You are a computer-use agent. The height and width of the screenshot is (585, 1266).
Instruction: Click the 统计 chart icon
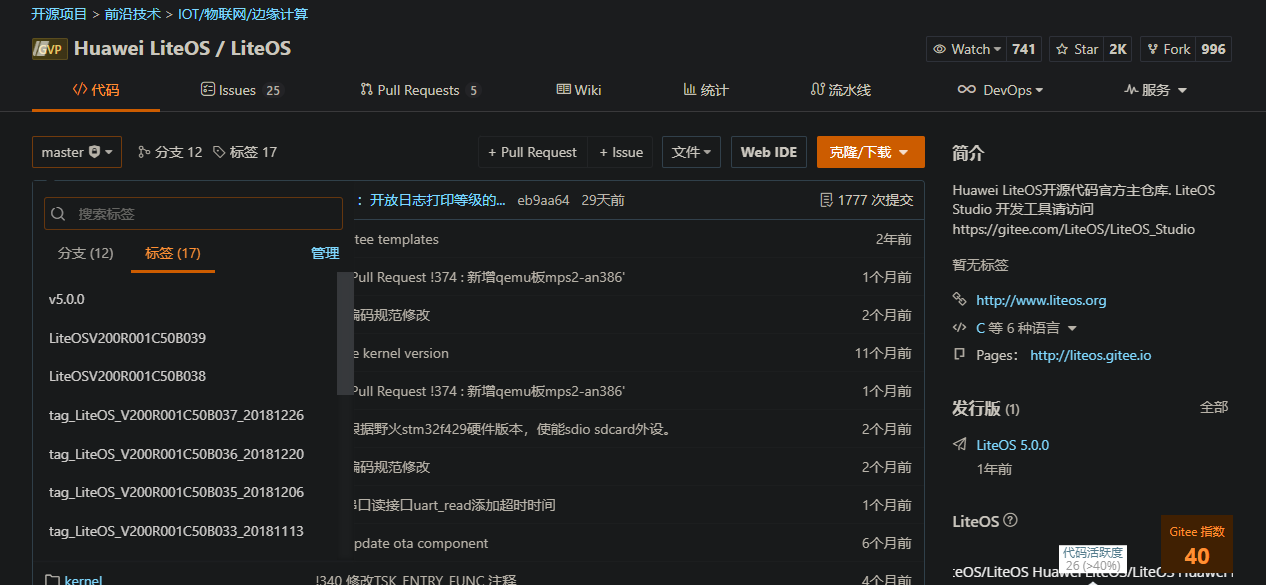[689, 89]
